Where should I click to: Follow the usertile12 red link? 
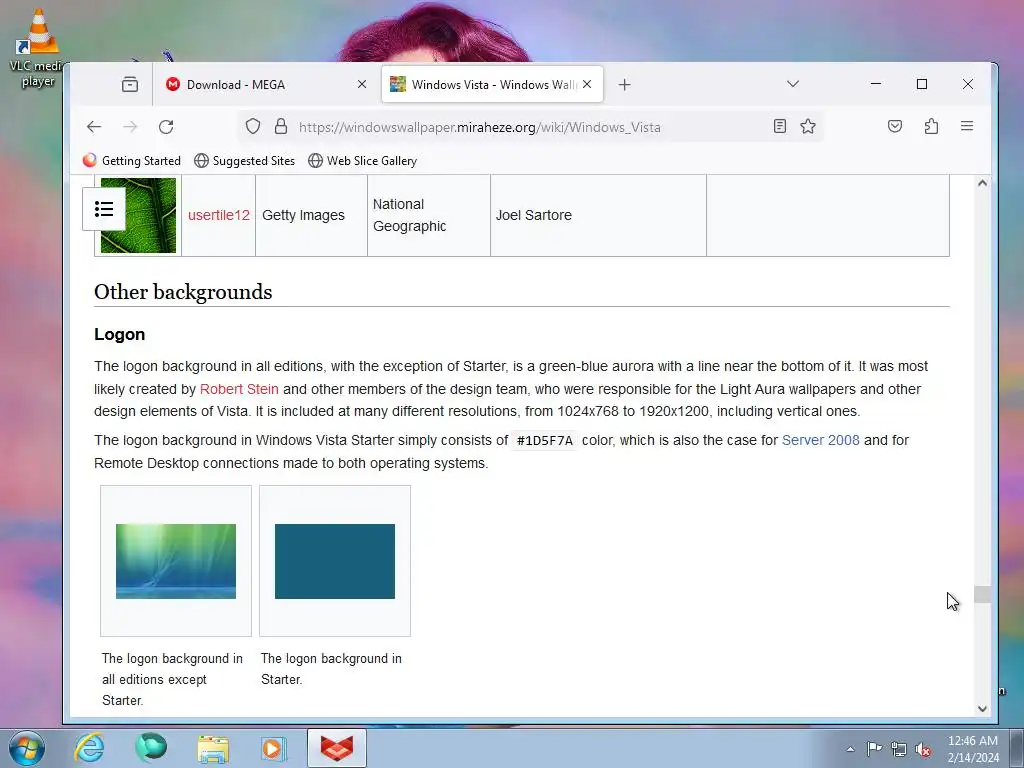[x=219, y=215]
